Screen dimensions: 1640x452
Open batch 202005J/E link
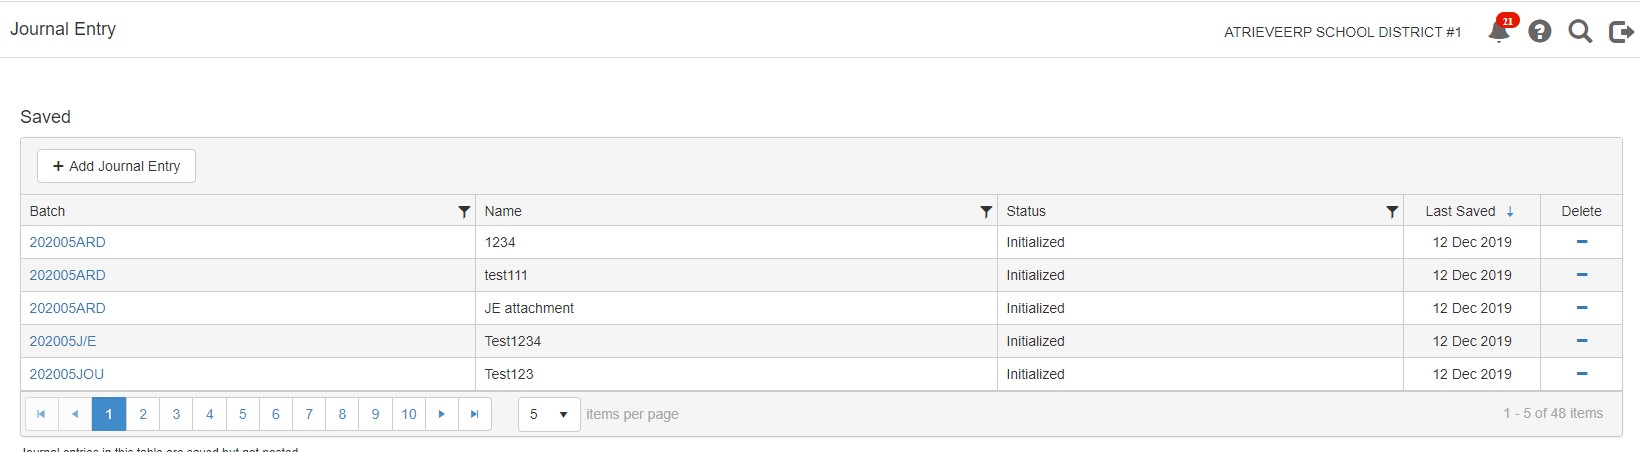click(63, 341)
